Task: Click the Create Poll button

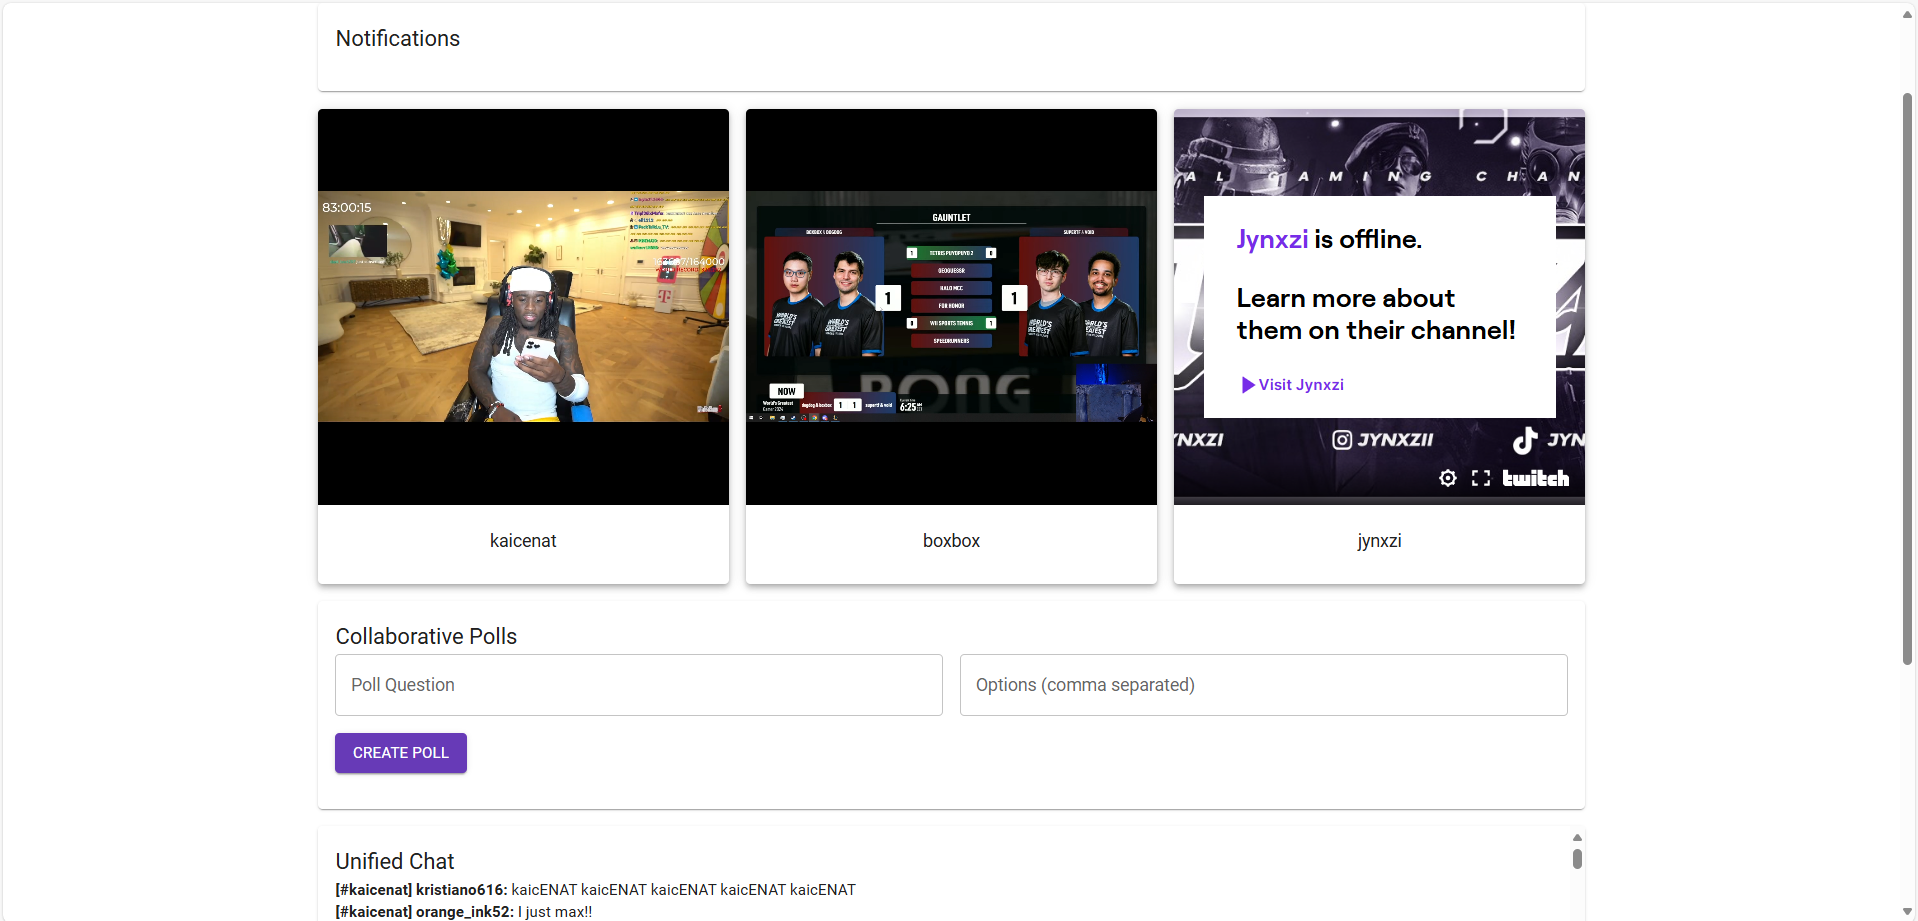Action: pos(401,753)
